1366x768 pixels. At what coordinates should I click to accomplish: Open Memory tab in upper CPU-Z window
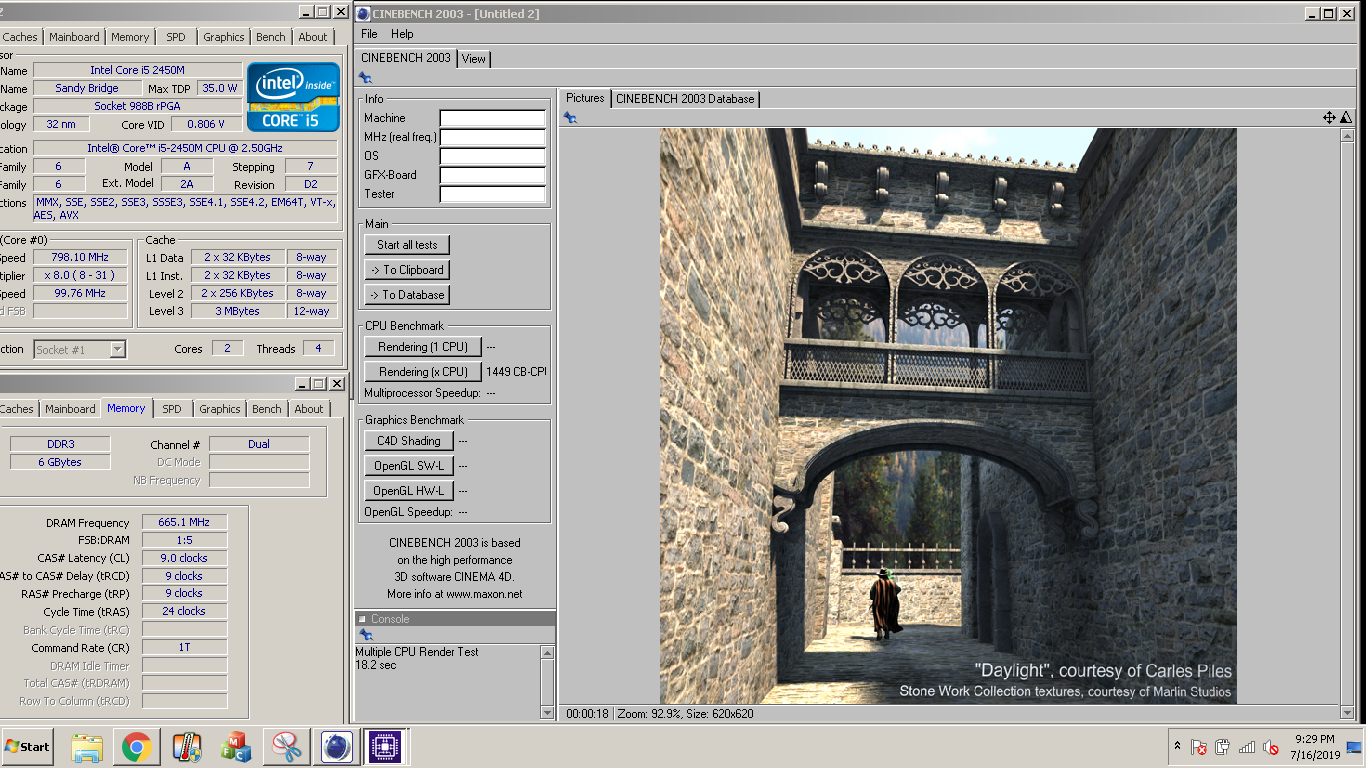130,37
